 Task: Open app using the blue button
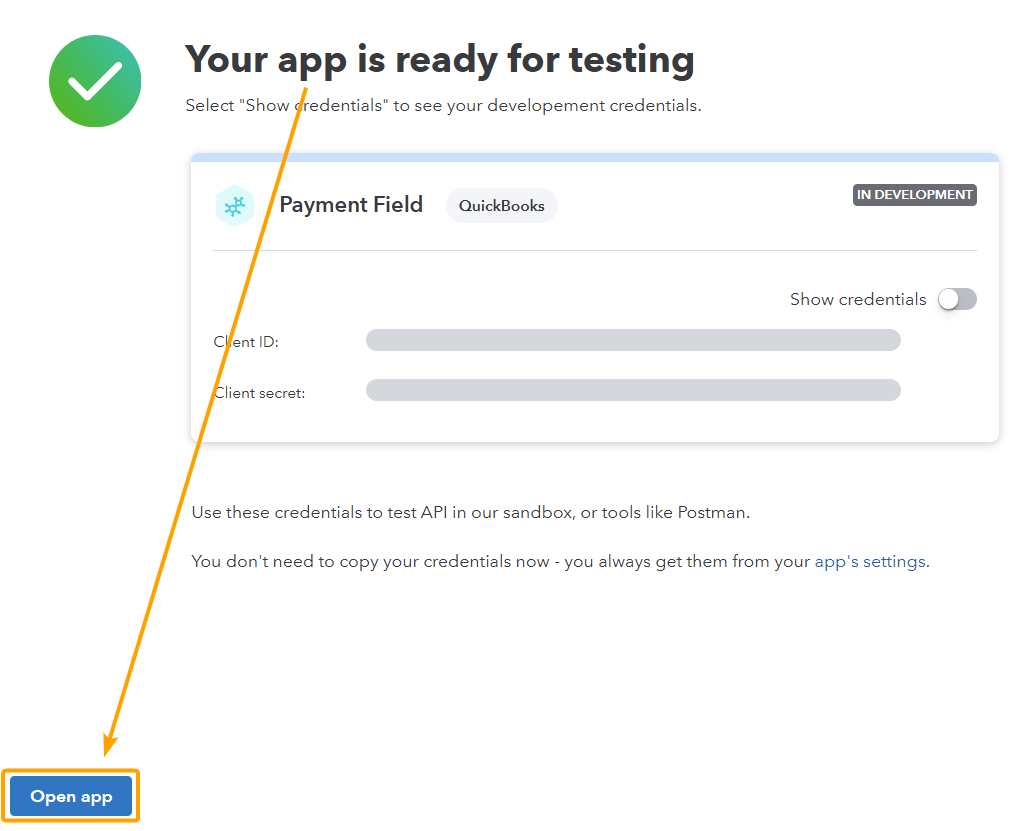(x=70, y=796)
